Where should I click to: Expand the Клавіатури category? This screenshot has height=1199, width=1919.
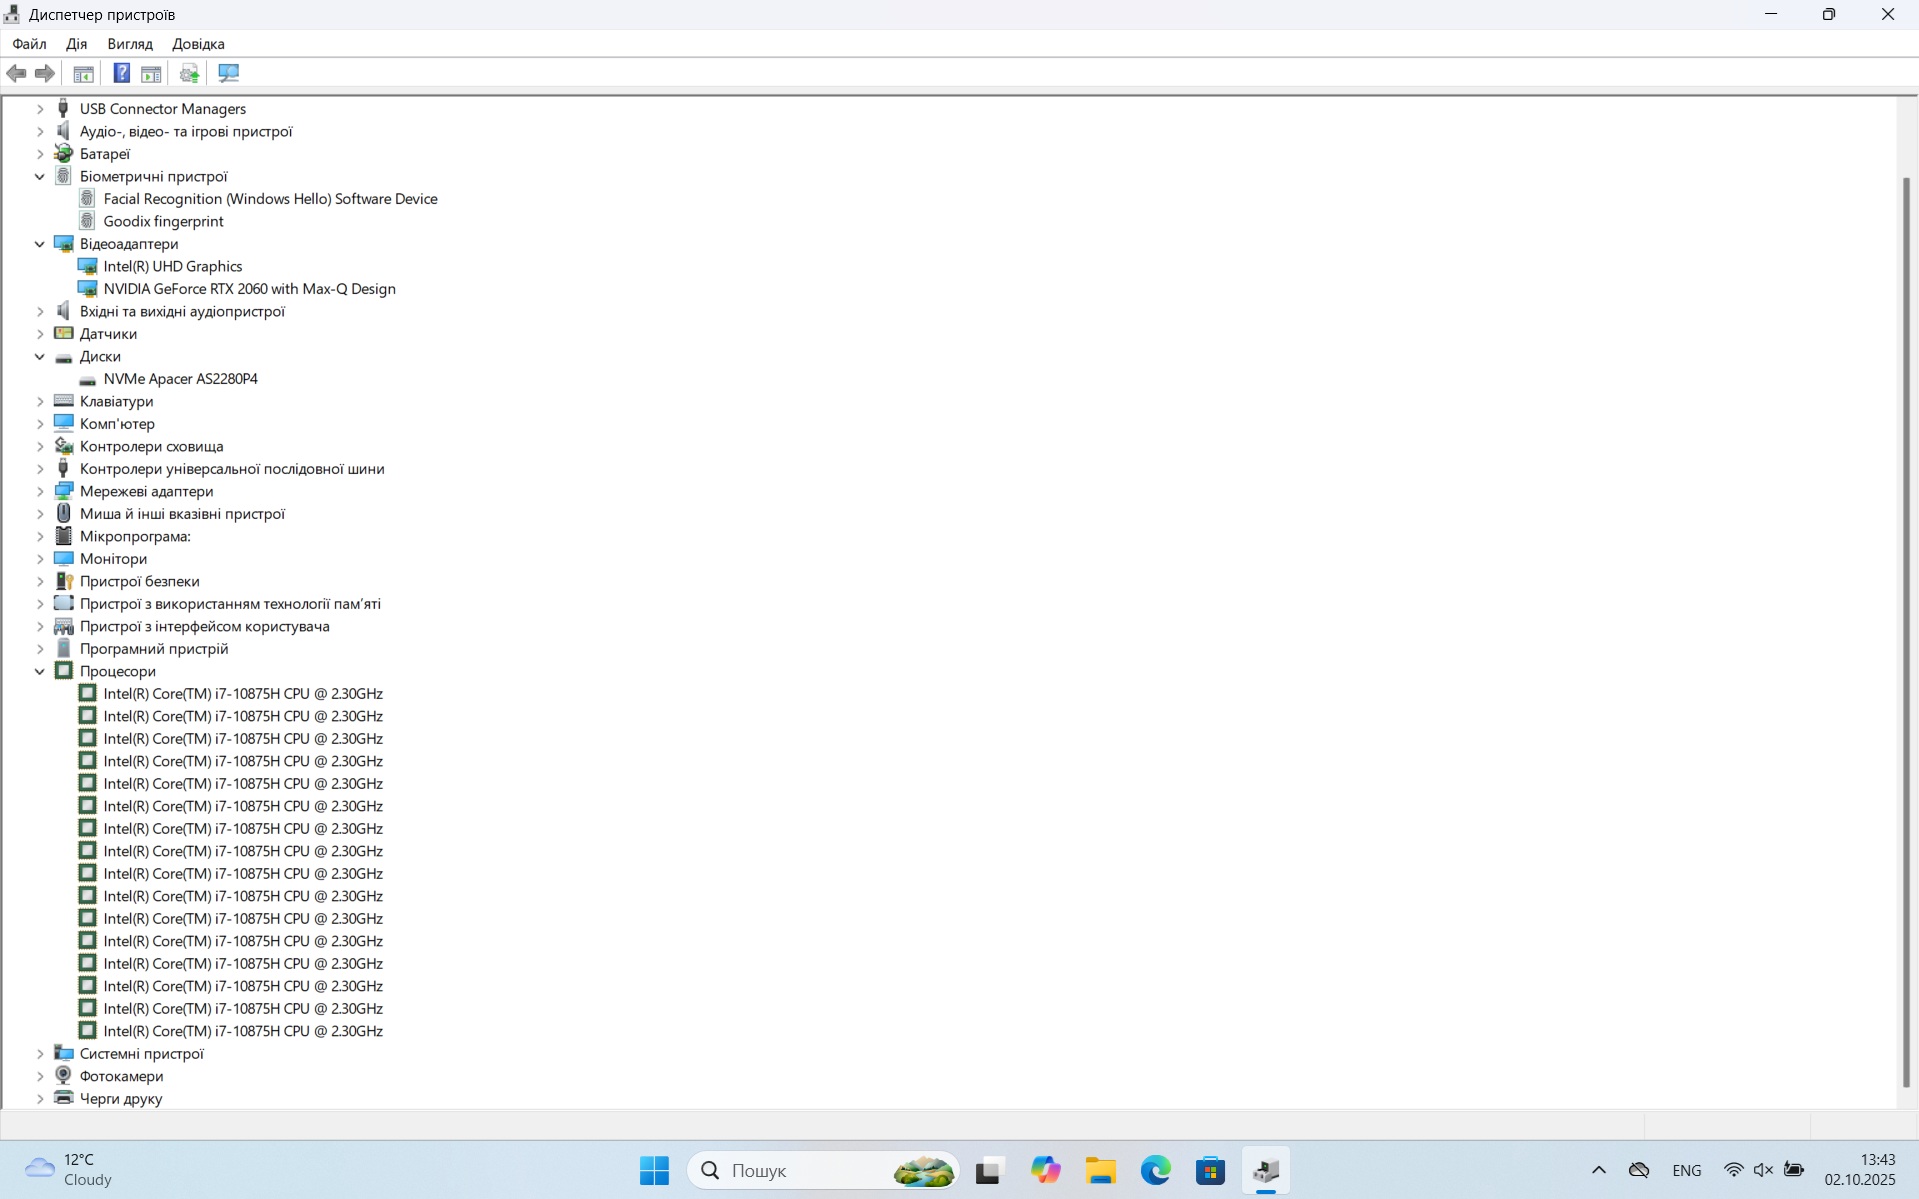40,401
